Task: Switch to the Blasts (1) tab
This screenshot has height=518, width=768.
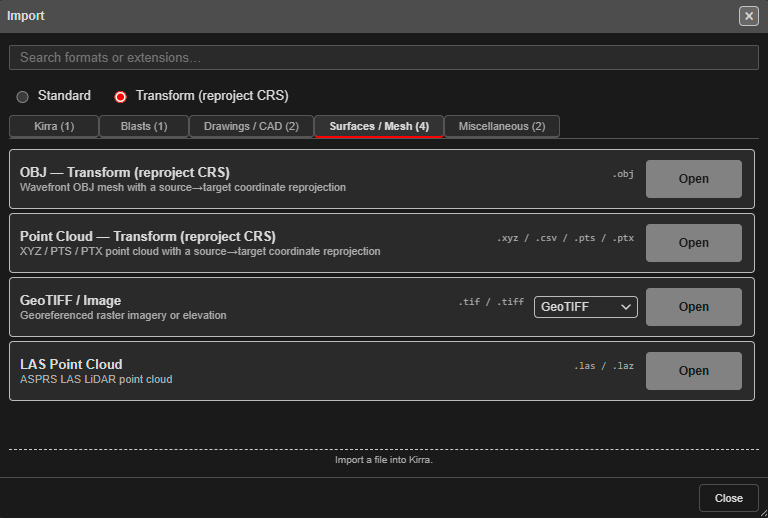Action: pyautogui.click(x=144, y=126)
